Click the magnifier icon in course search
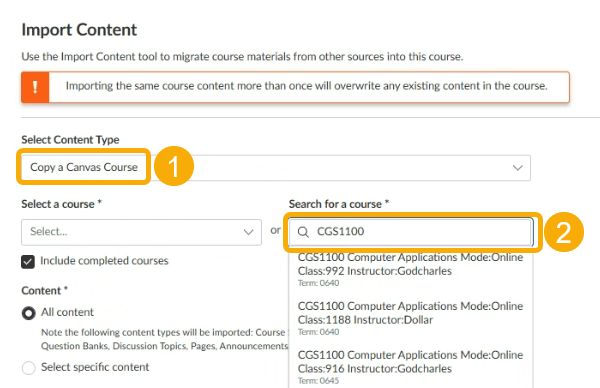 click(x=303, y=232)
